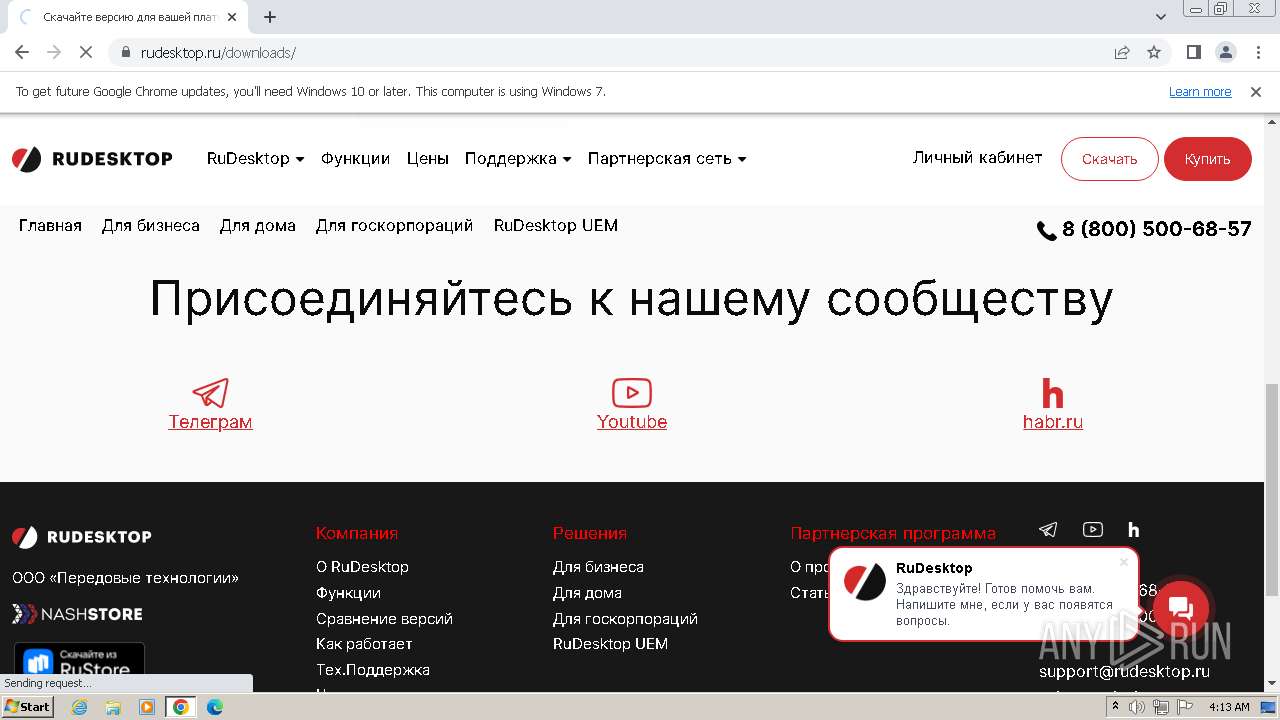Open Internet Explorer from taskbar
The image size is (1280, 720).
click(x=79, y=707)
